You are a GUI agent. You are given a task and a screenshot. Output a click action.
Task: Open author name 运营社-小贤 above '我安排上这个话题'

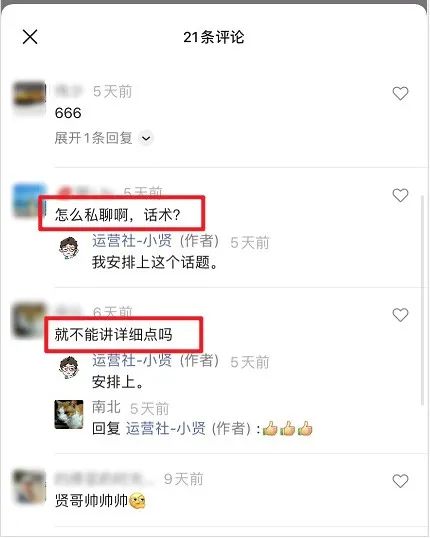[155, 241]
